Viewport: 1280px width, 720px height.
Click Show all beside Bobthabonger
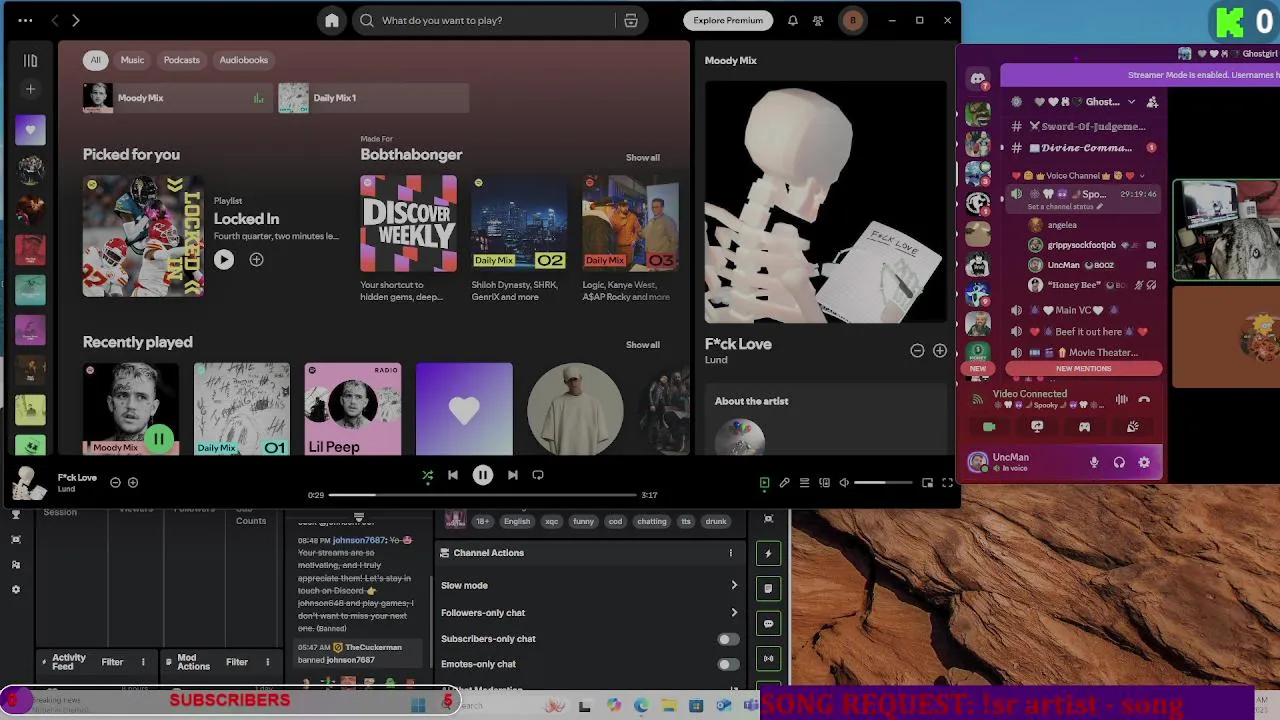643,158
